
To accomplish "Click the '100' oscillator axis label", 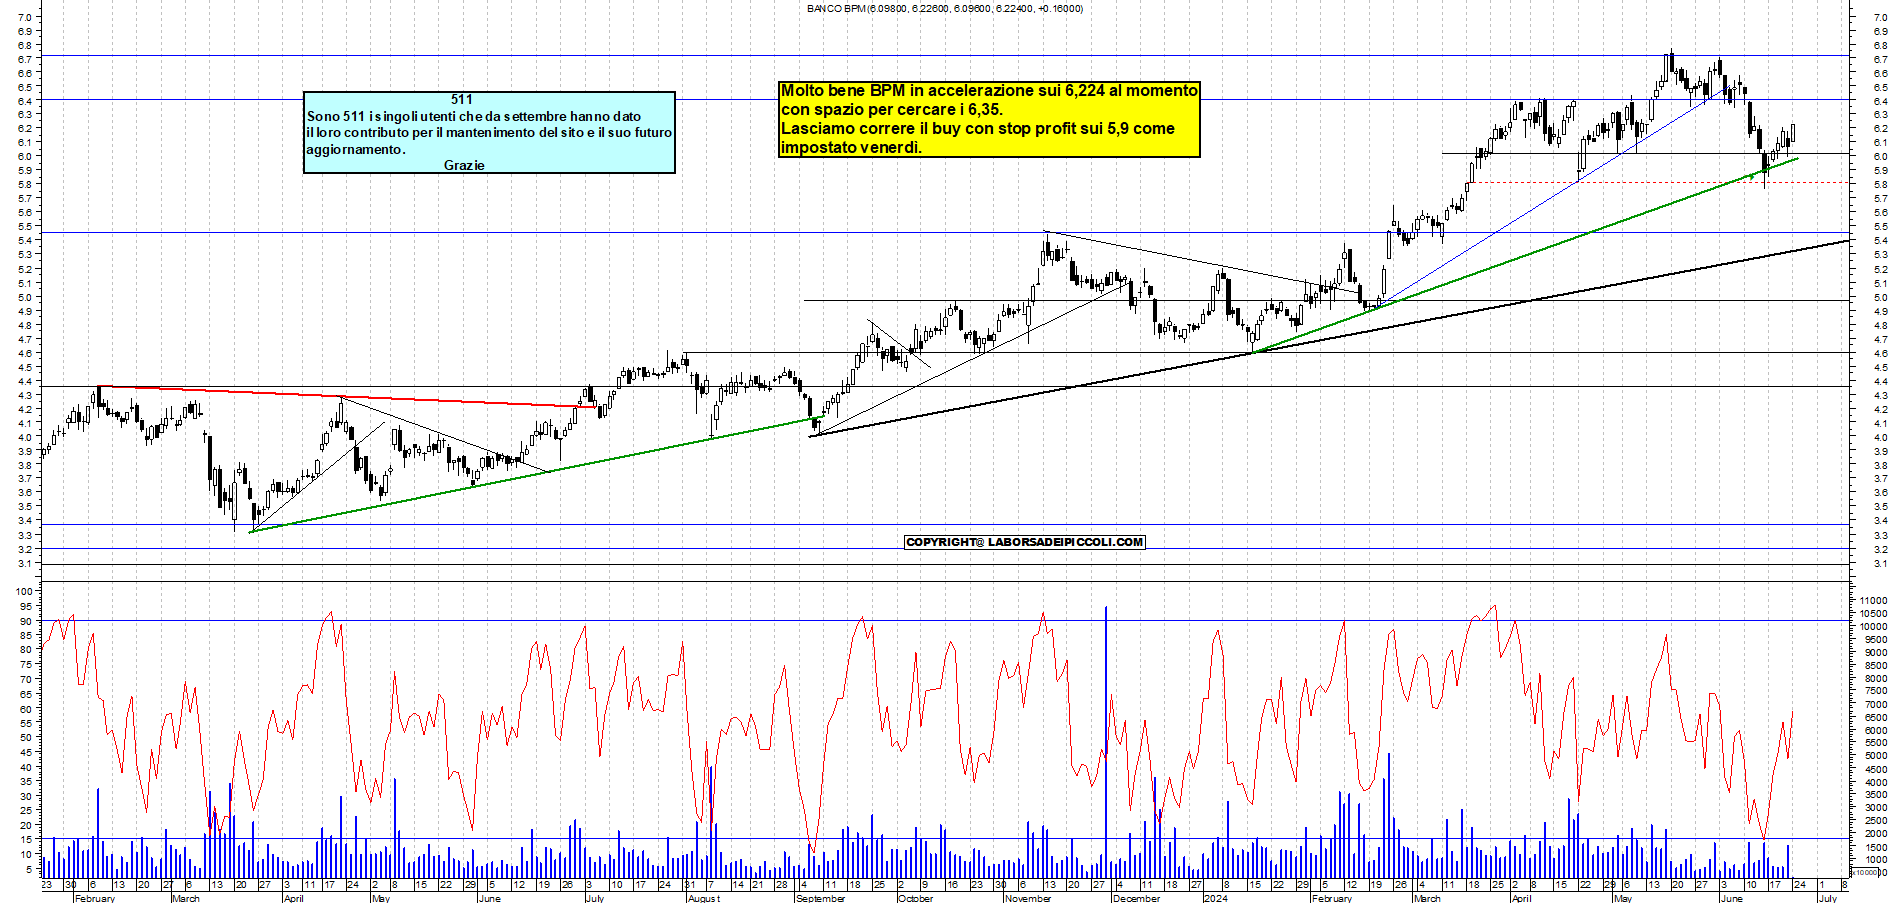I will (x=25, y=591).
